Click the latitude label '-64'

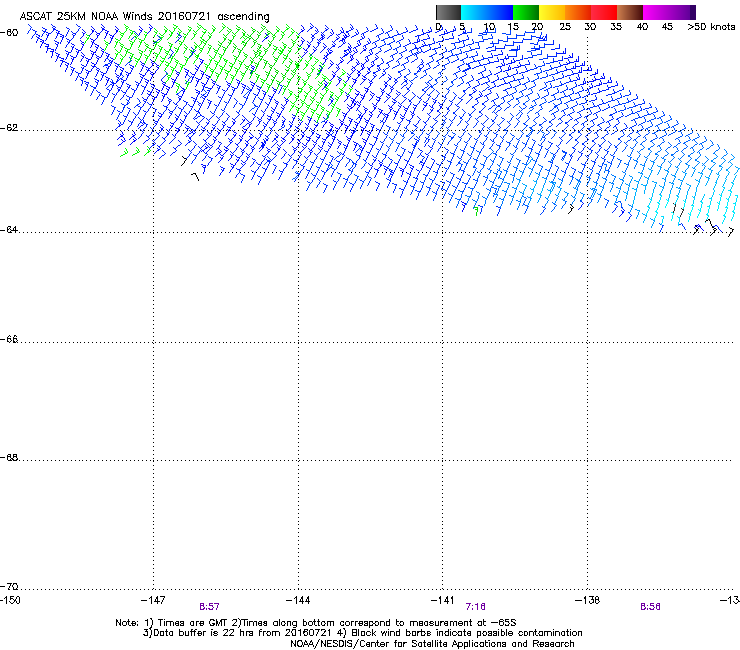9,230
